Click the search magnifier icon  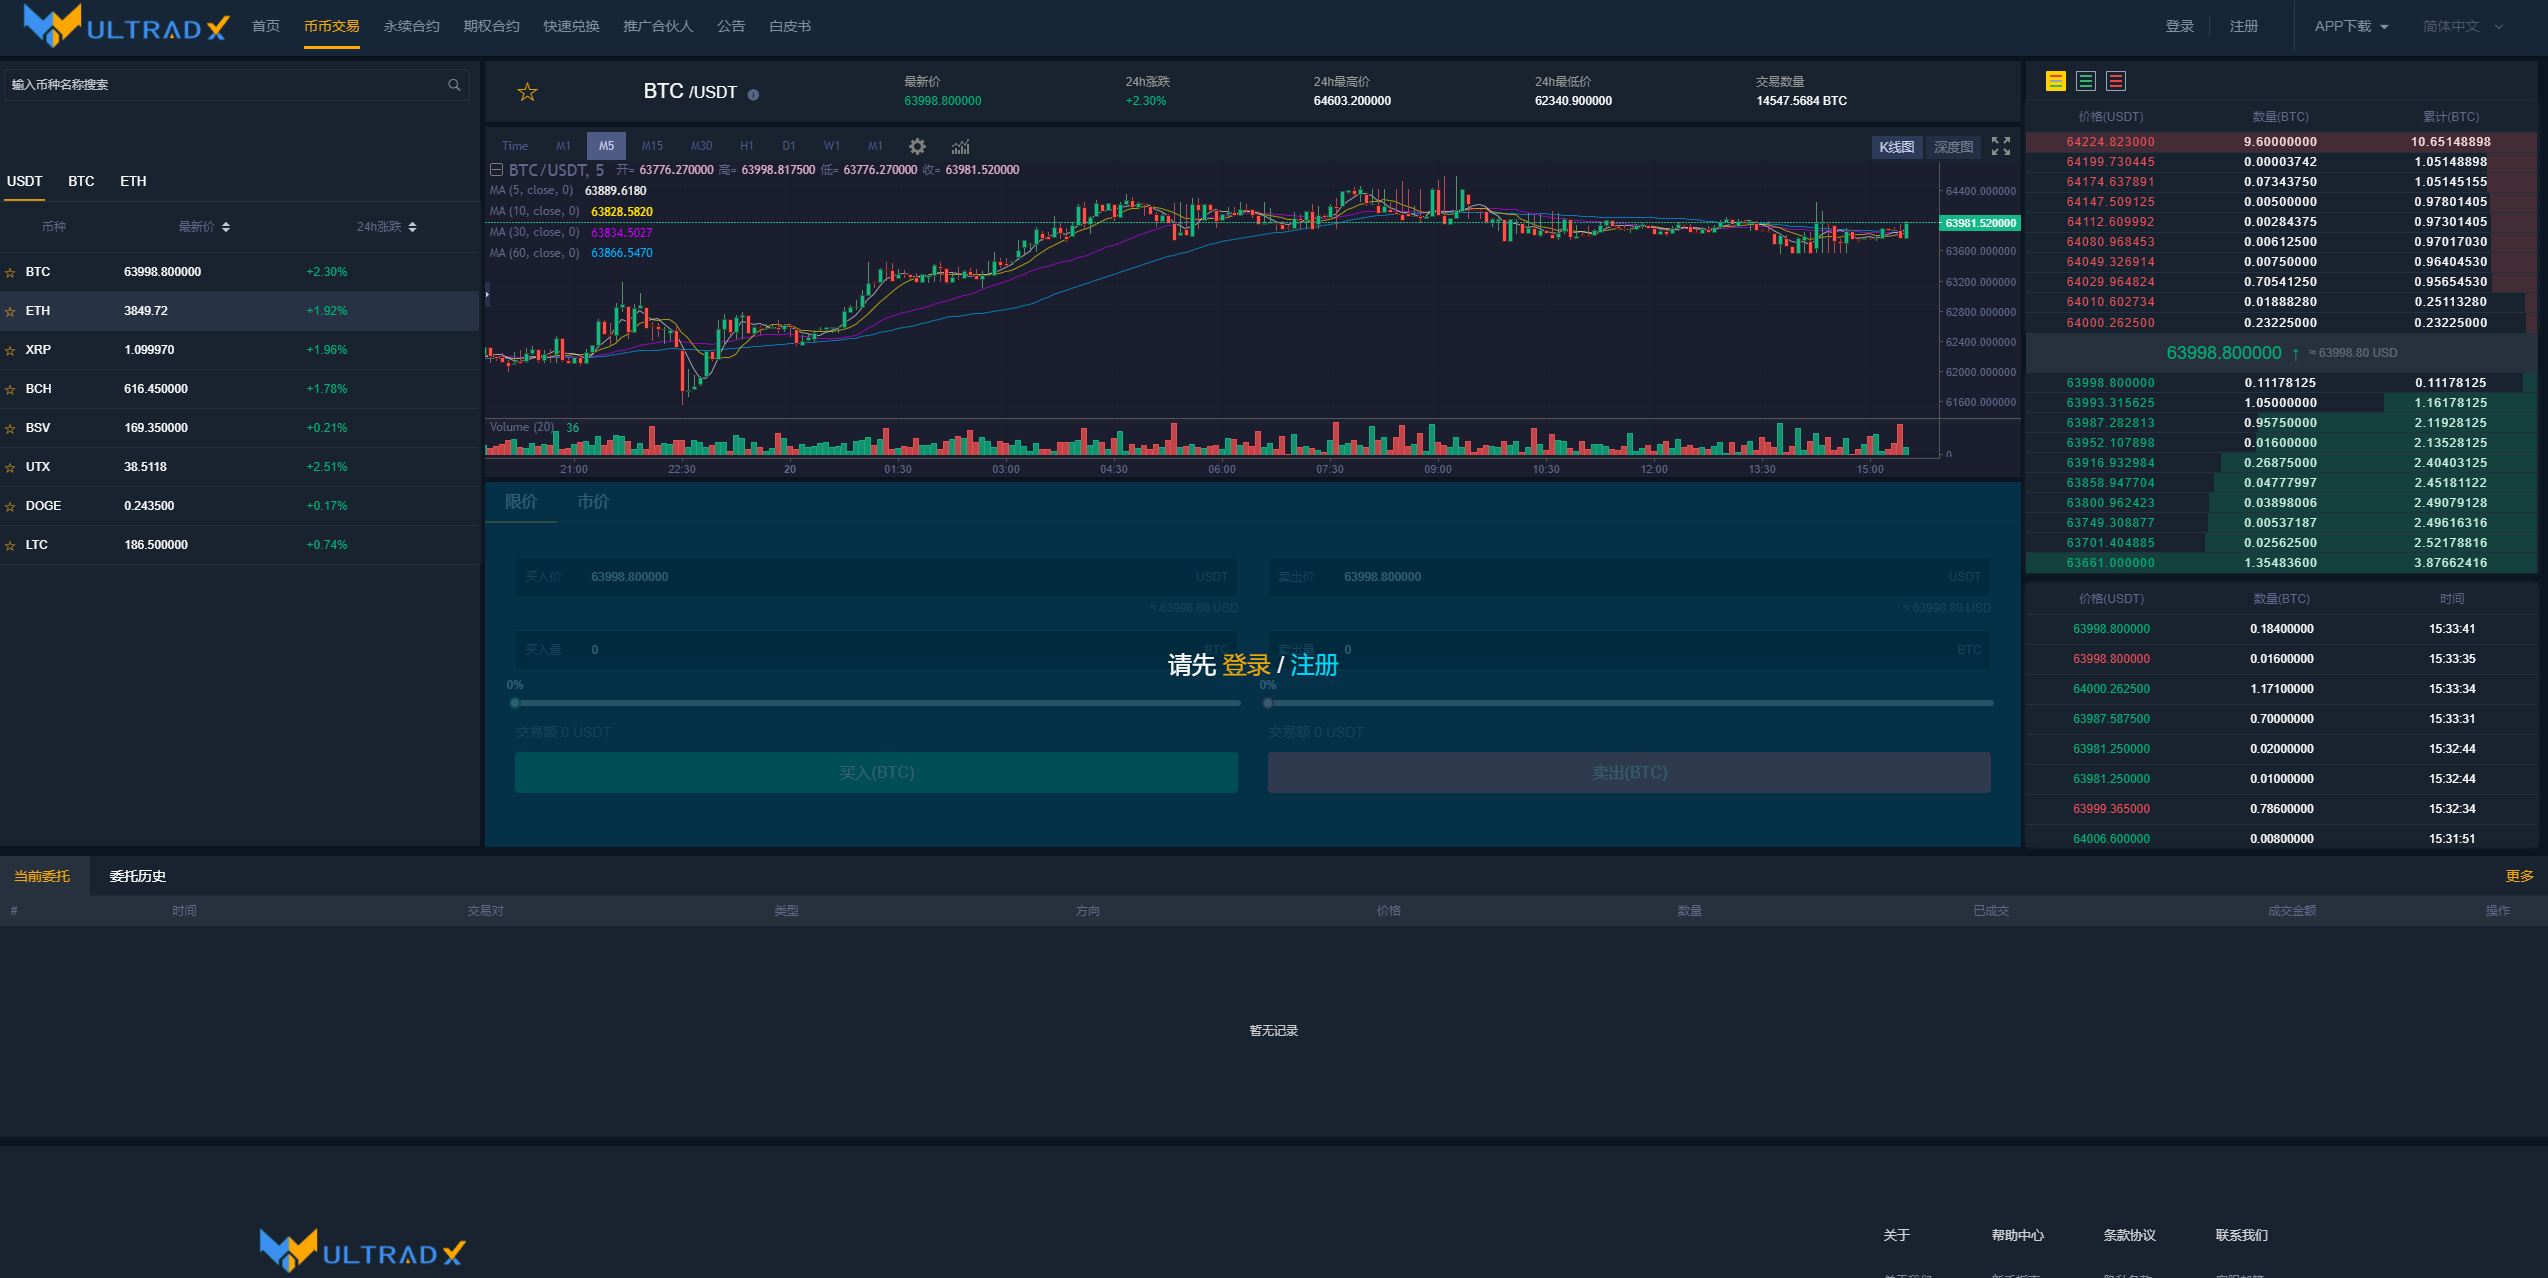(x=454, y=85)
